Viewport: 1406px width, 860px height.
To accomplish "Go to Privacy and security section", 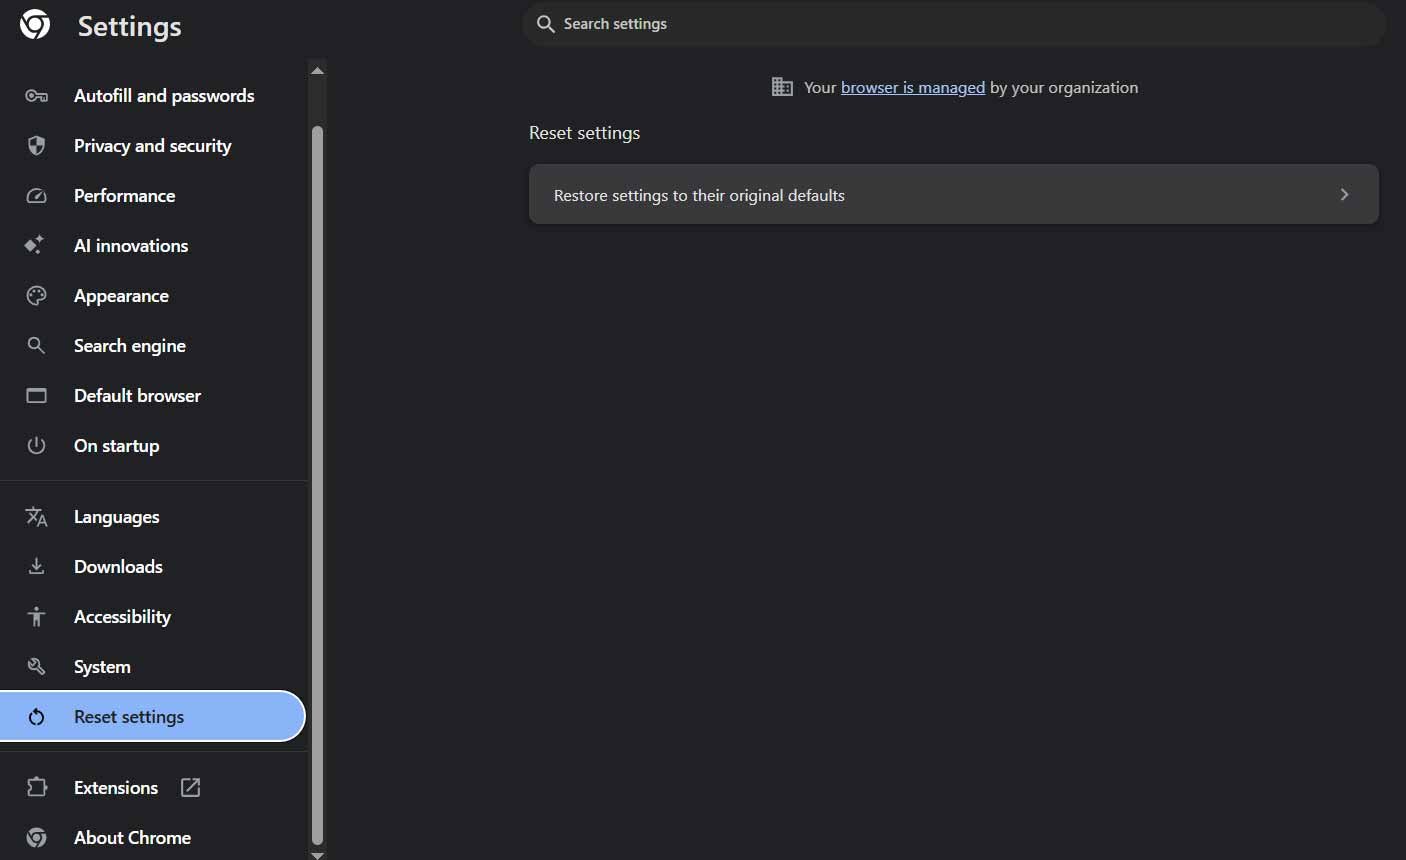I will point(153,146).
